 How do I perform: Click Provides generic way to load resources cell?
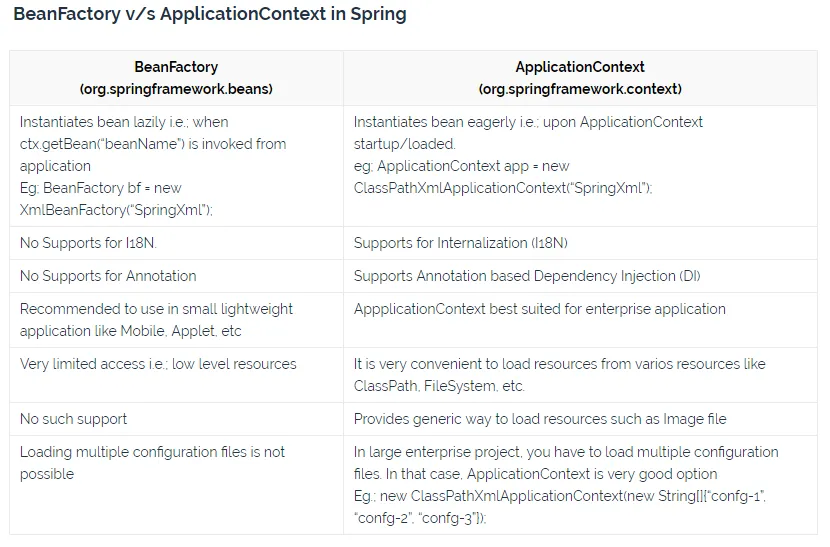(580, 419)
